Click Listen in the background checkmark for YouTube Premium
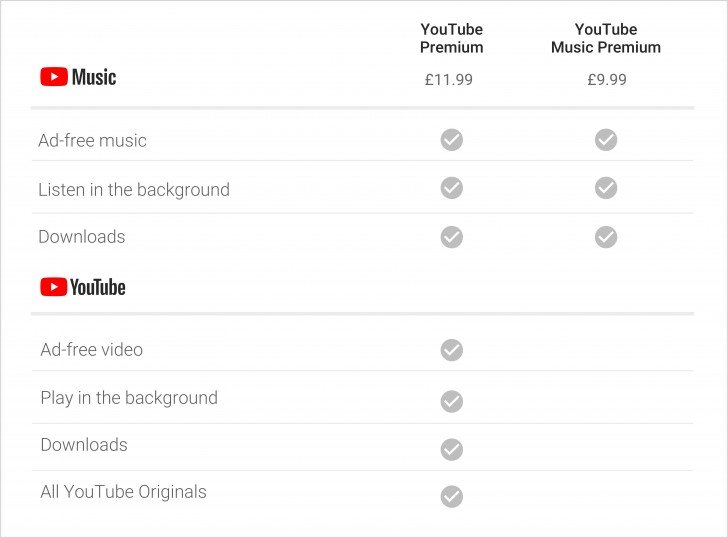The width and height of the screenshot is (728, 537). point(452,188)
